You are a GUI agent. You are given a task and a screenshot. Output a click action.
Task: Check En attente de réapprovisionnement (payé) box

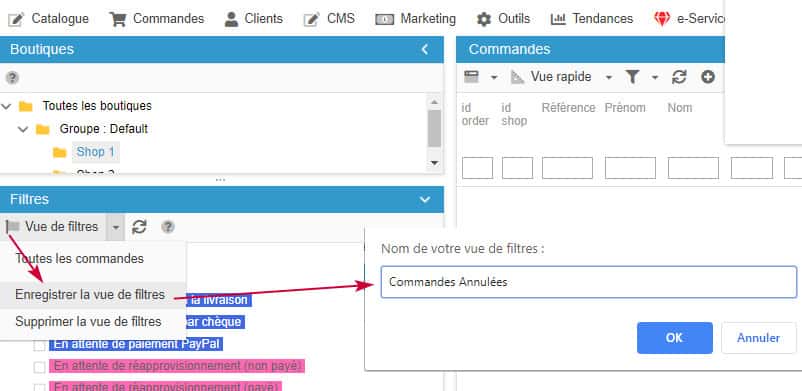[39, 387]
